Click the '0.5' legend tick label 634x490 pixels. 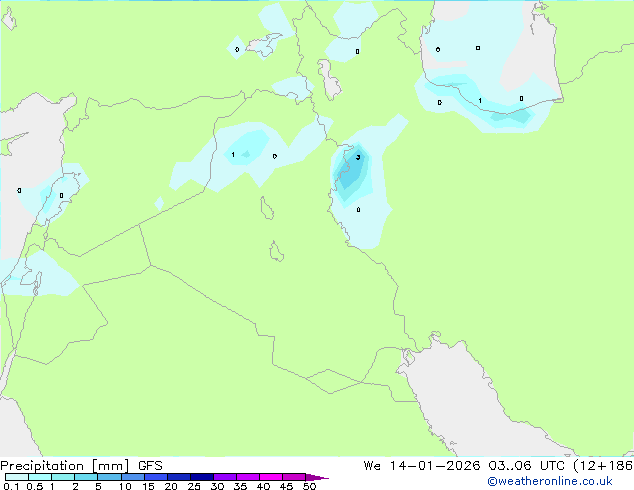click(34, 486)
